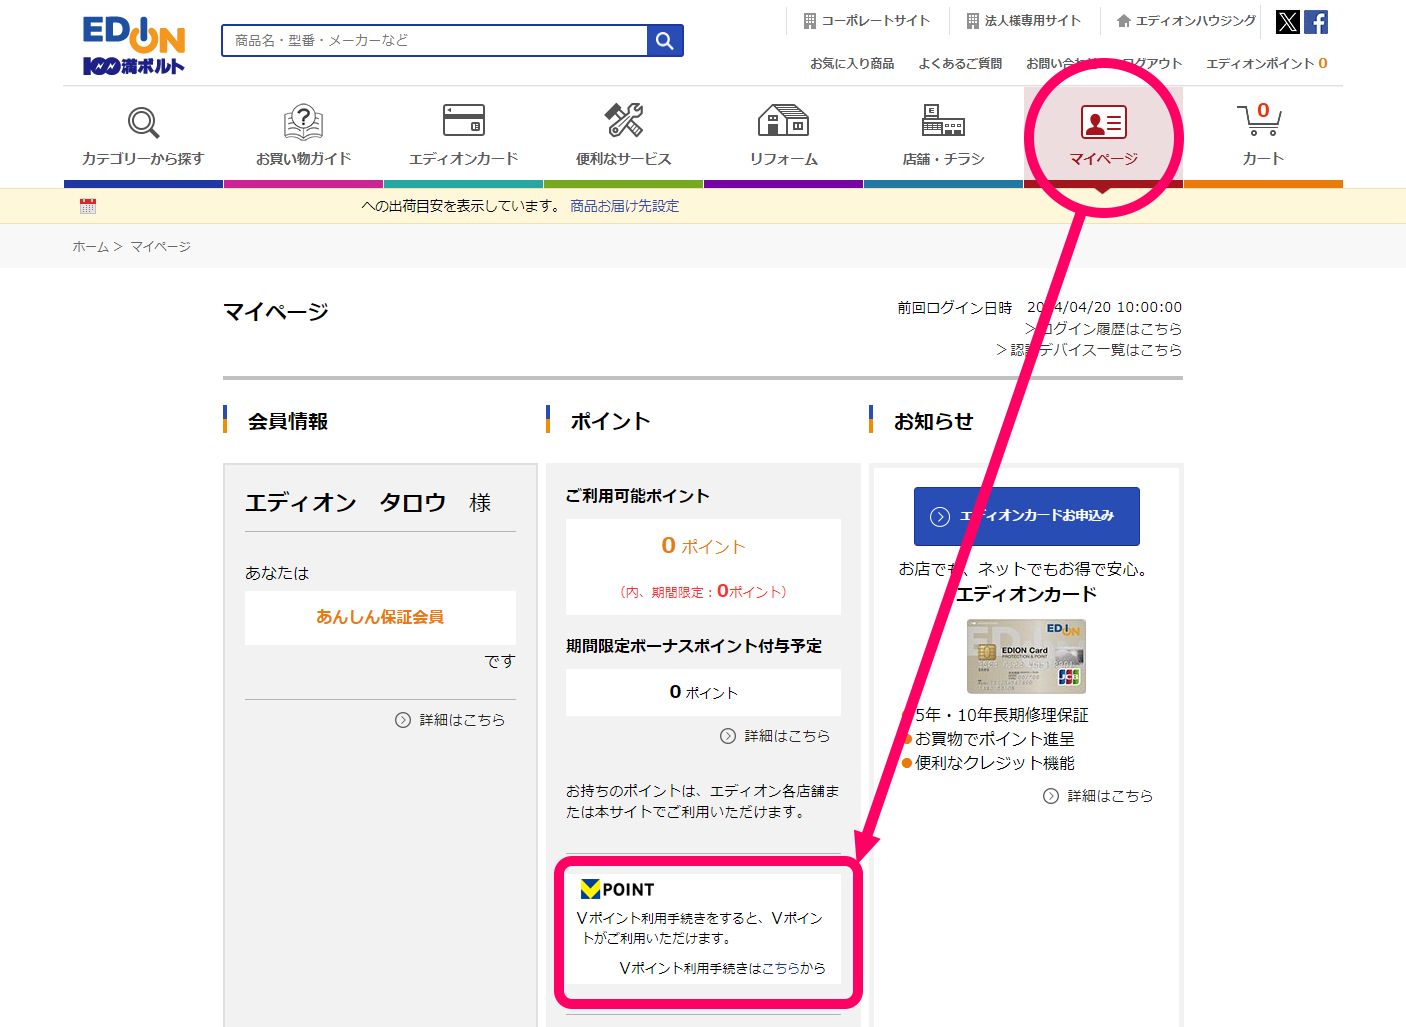
Task: Click the EDION Card image
Action: (1026, 656)
